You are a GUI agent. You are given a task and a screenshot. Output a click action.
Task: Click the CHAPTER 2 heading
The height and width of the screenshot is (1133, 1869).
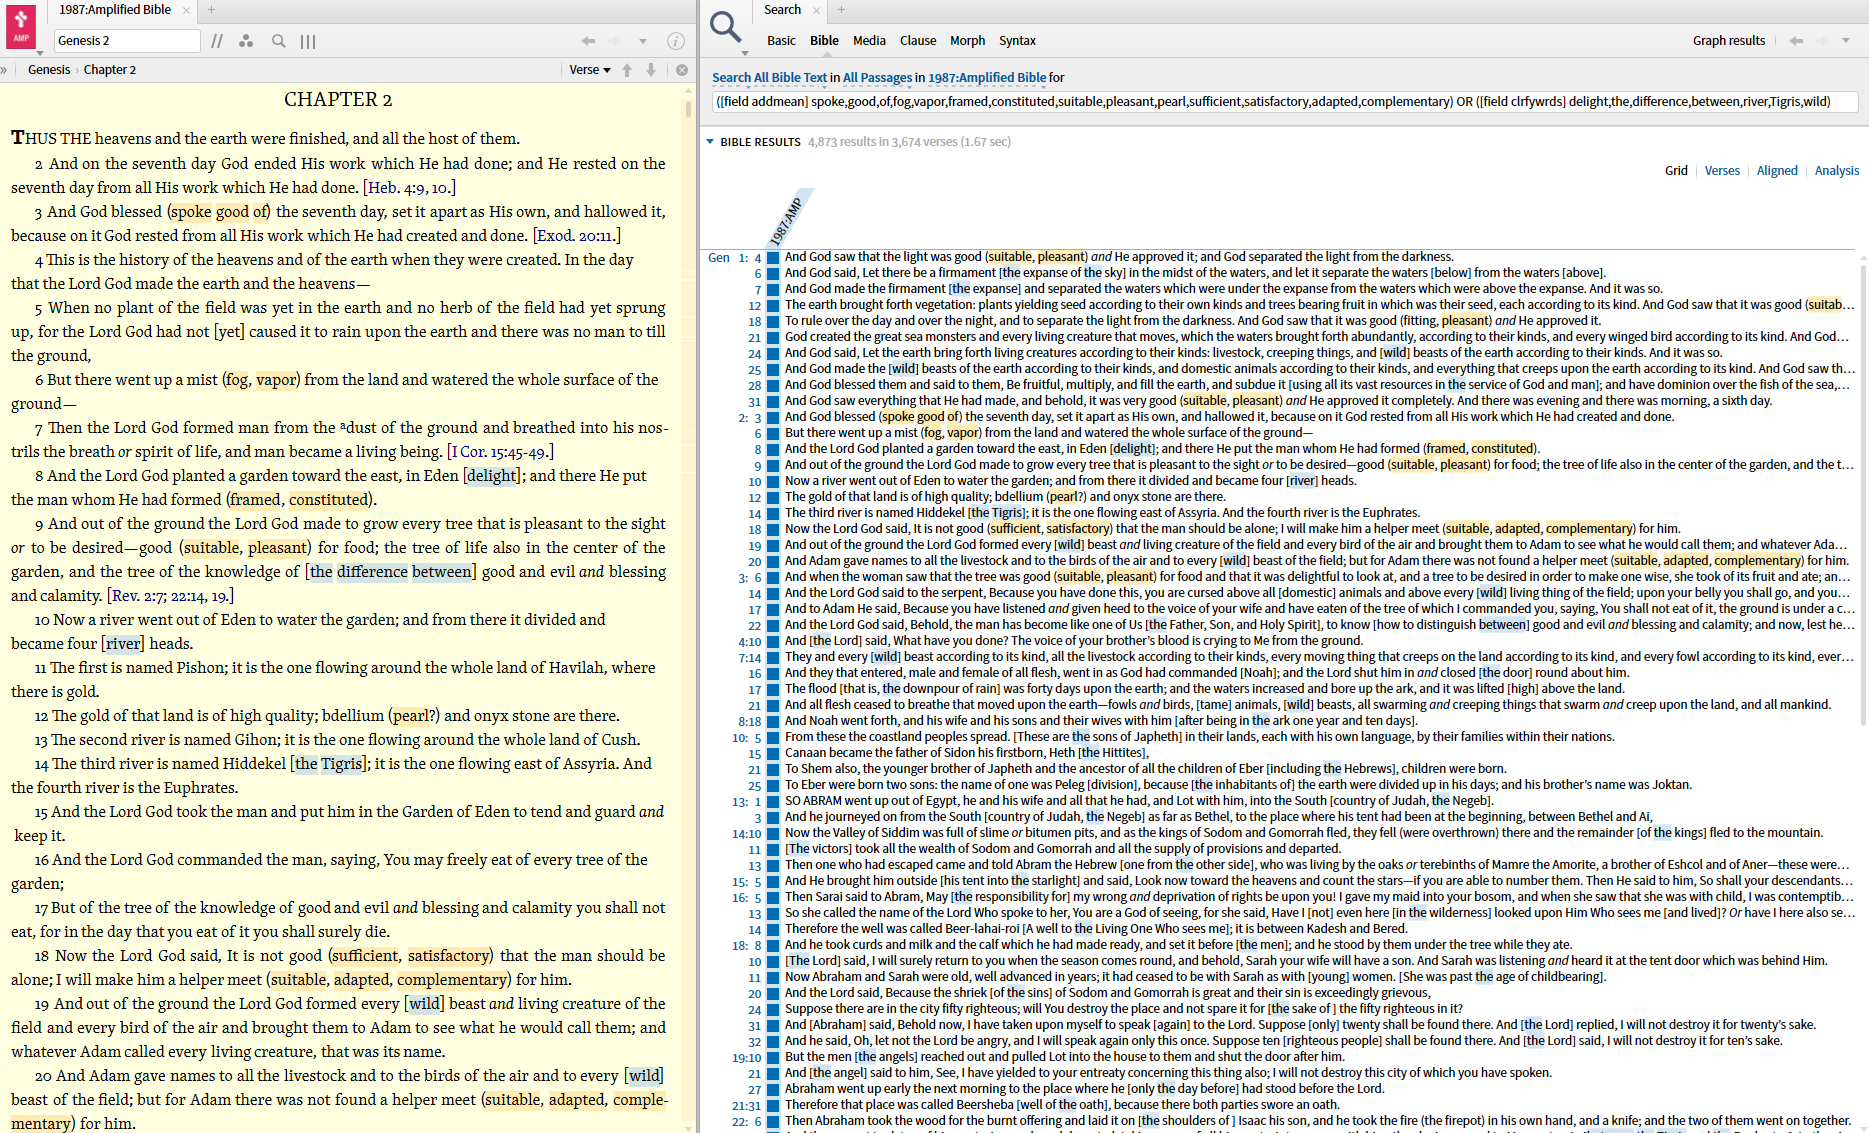pos(338,100)
